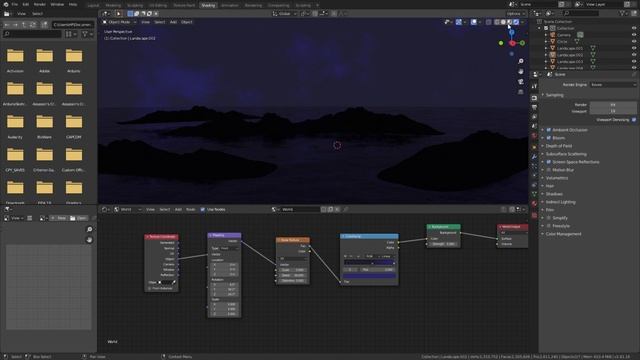Image resolution: width=640 pixels, height=360 pixels.
Task: Click the zoom magnifier icon in viewport
Action: coord(521,61)
